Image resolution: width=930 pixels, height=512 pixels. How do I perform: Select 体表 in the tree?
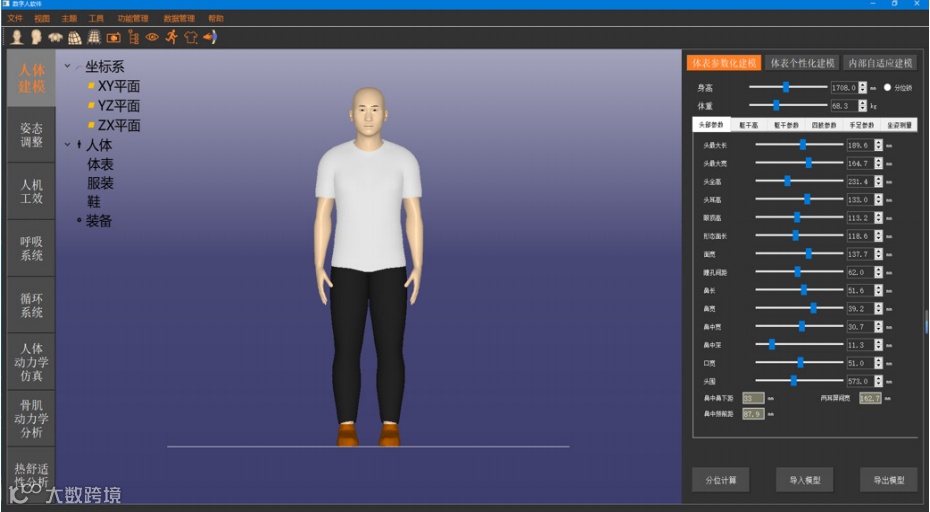click(100, 164)
